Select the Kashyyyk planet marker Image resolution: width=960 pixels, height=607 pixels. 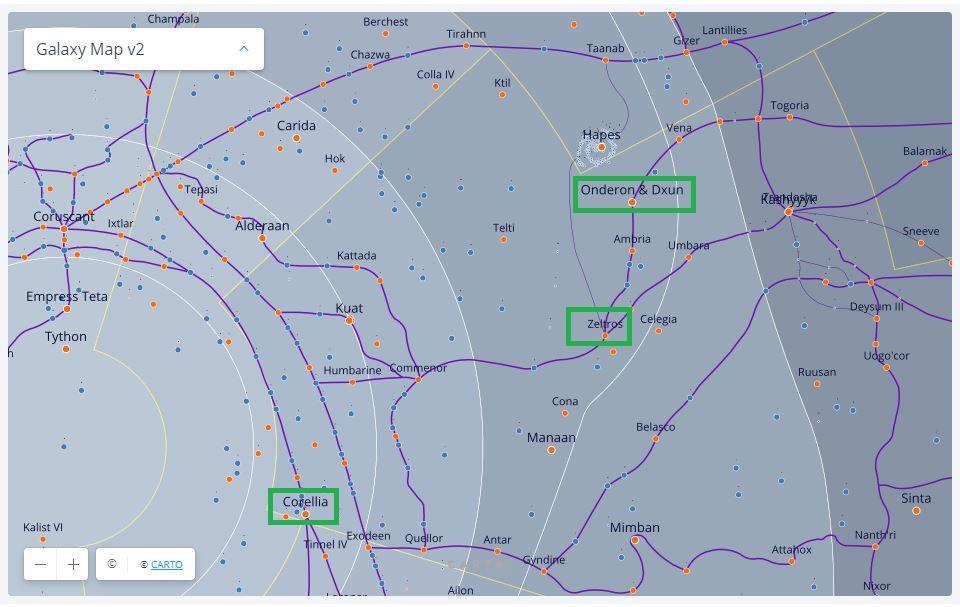point(789,211)
